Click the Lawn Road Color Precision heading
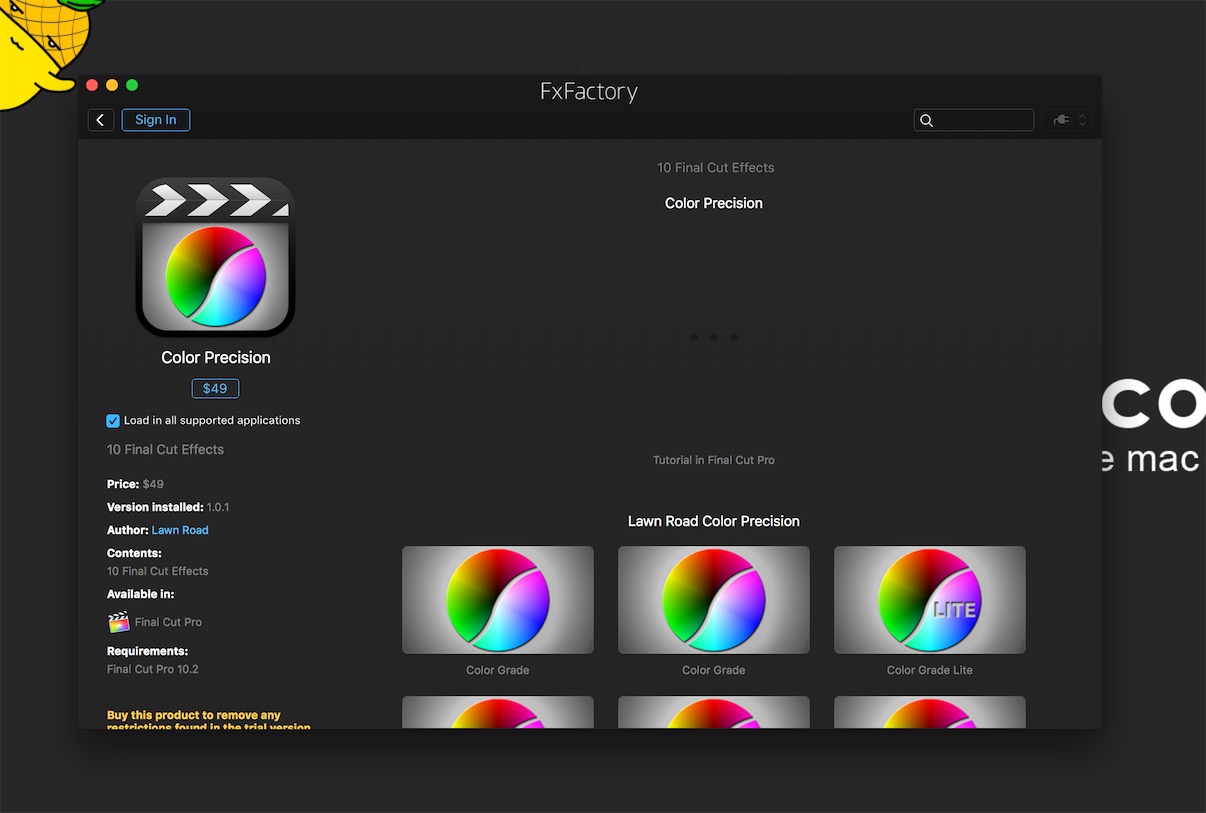This screenshot has width=1206, height=813. click(714, 521)
